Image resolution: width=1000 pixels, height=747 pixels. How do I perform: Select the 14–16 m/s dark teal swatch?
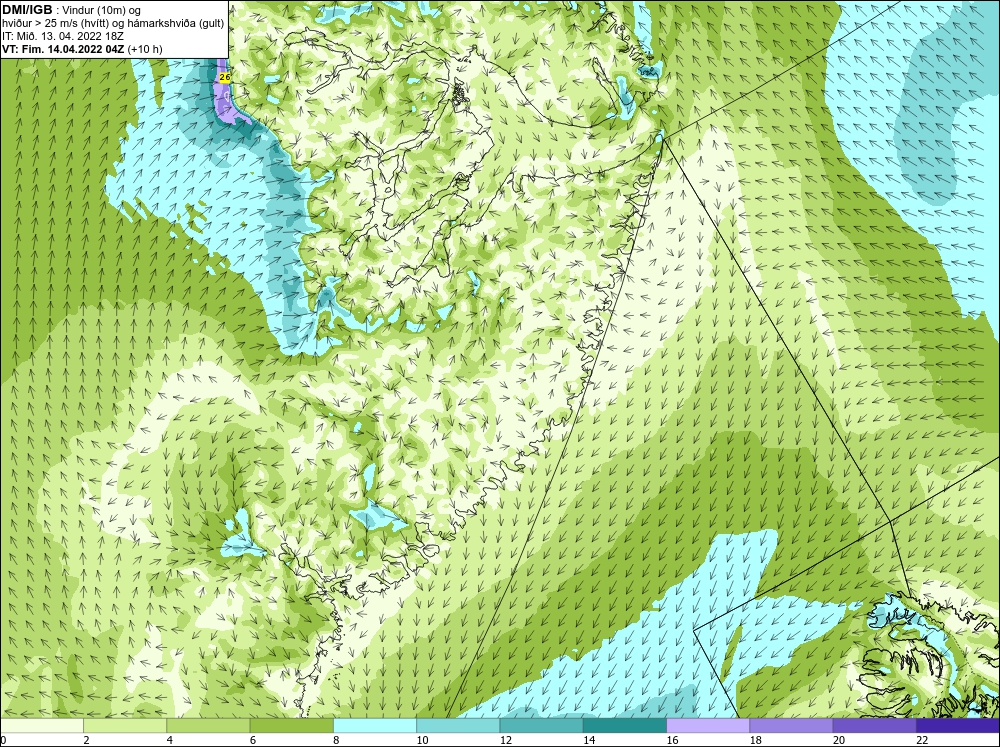click(625, 726)
